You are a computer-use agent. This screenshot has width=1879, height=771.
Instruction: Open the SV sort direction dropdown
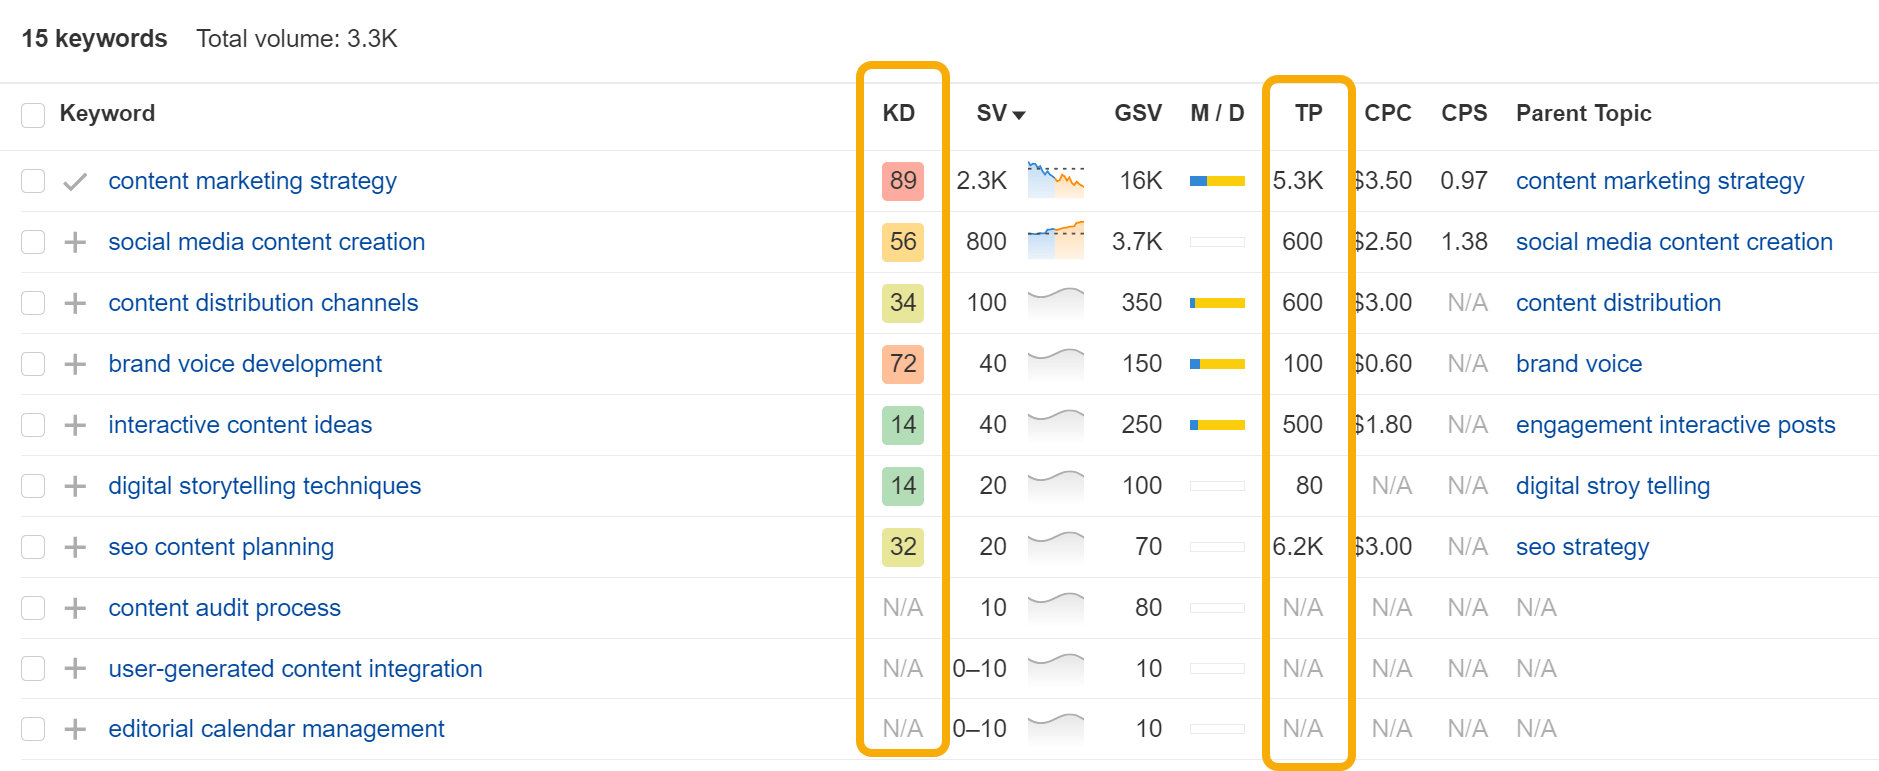click(1020, 114)
